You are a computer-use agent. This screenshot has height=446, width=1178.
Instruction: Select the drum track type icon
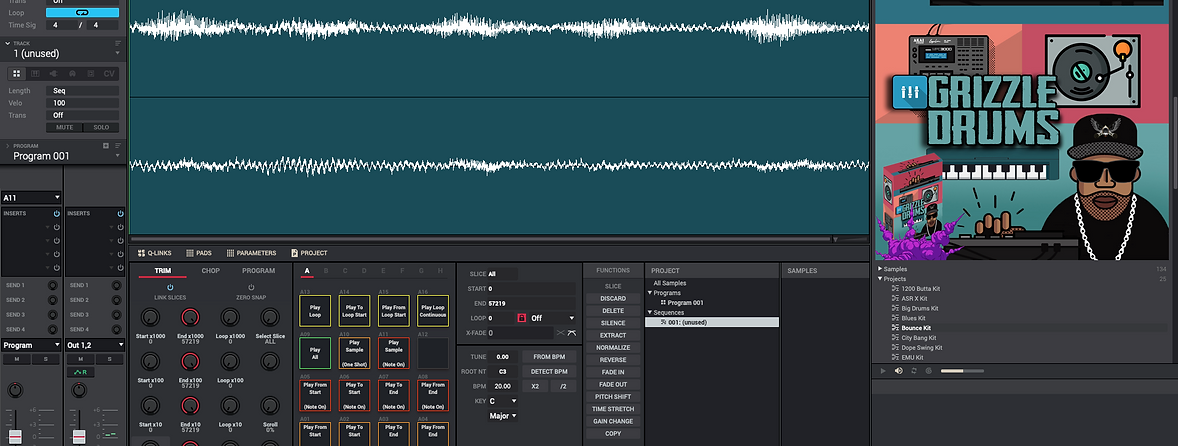(17, 74)
